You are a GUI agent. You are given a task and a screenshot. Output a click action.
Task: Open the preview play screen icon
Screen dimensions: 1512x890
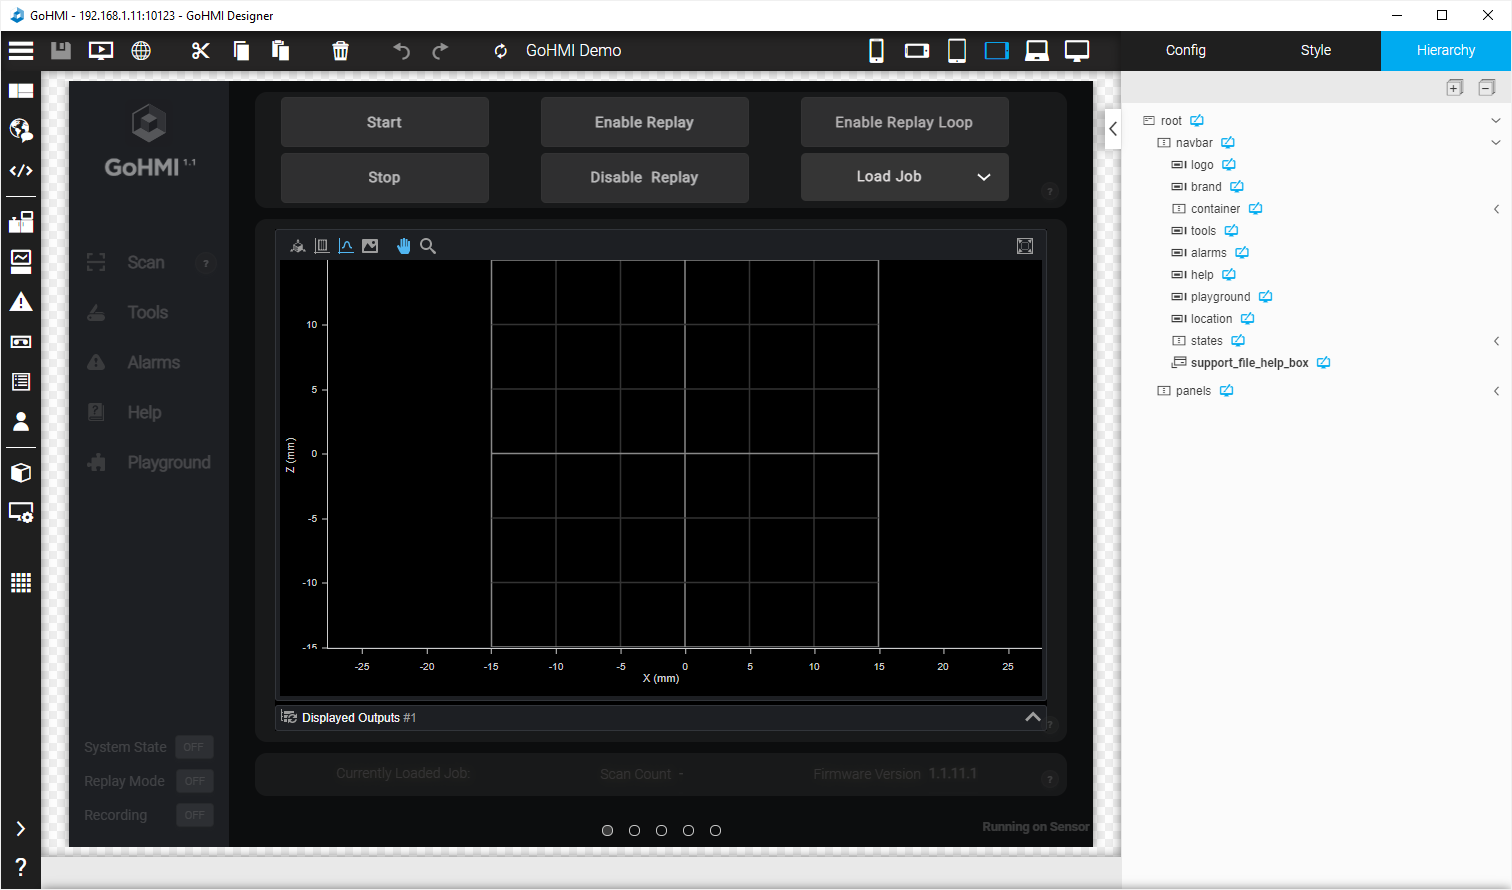pyautogui.click(x=101, y=51)
